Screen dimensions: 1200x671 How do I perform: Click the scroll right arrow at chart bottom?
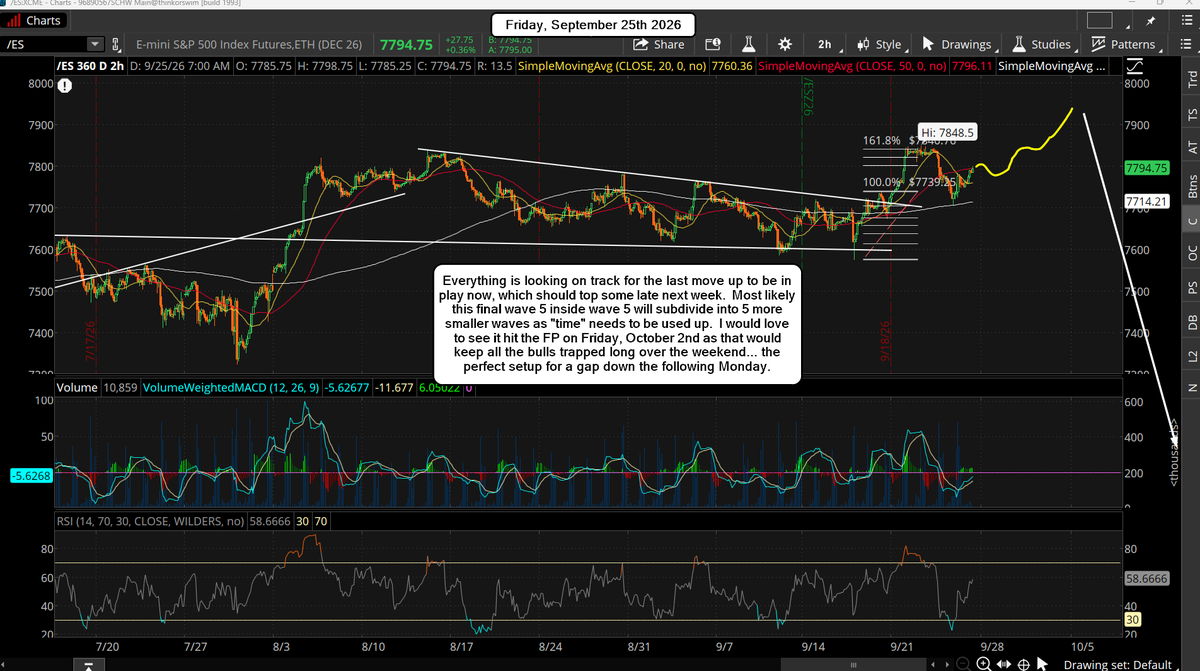point(947,664)
